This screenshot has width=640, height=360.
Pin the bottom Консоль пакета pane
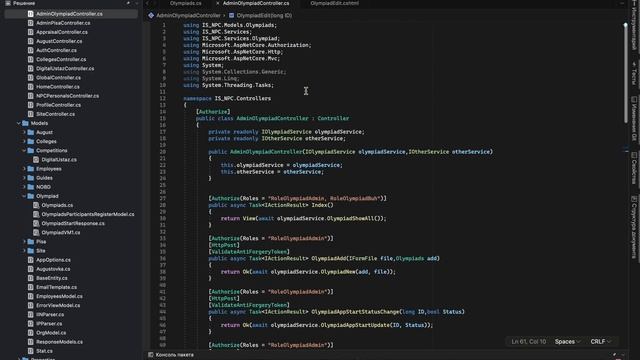tap(615, 355)
